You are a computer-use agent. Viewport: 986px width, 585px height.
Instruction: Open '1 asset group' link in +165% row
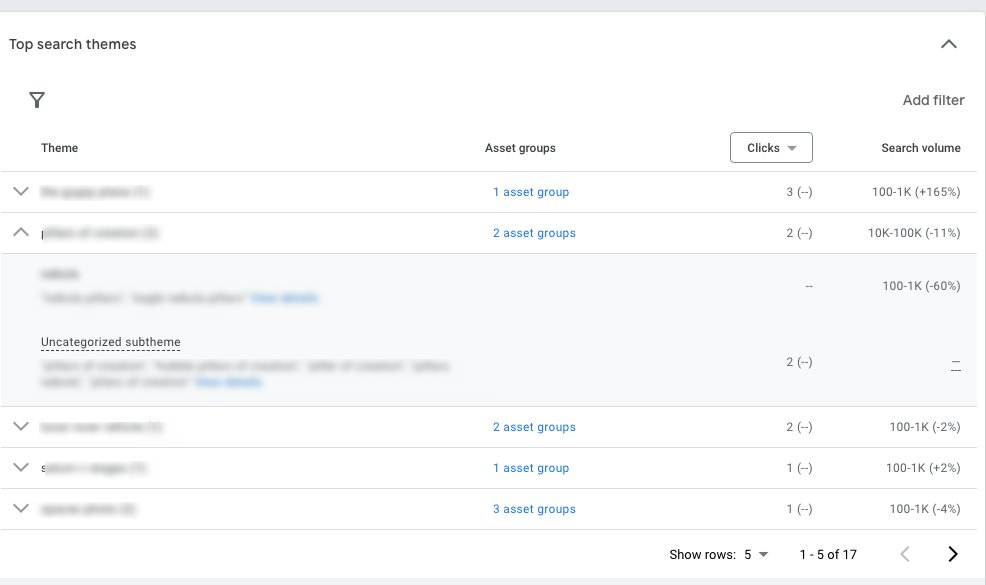(x=531, y=192)
